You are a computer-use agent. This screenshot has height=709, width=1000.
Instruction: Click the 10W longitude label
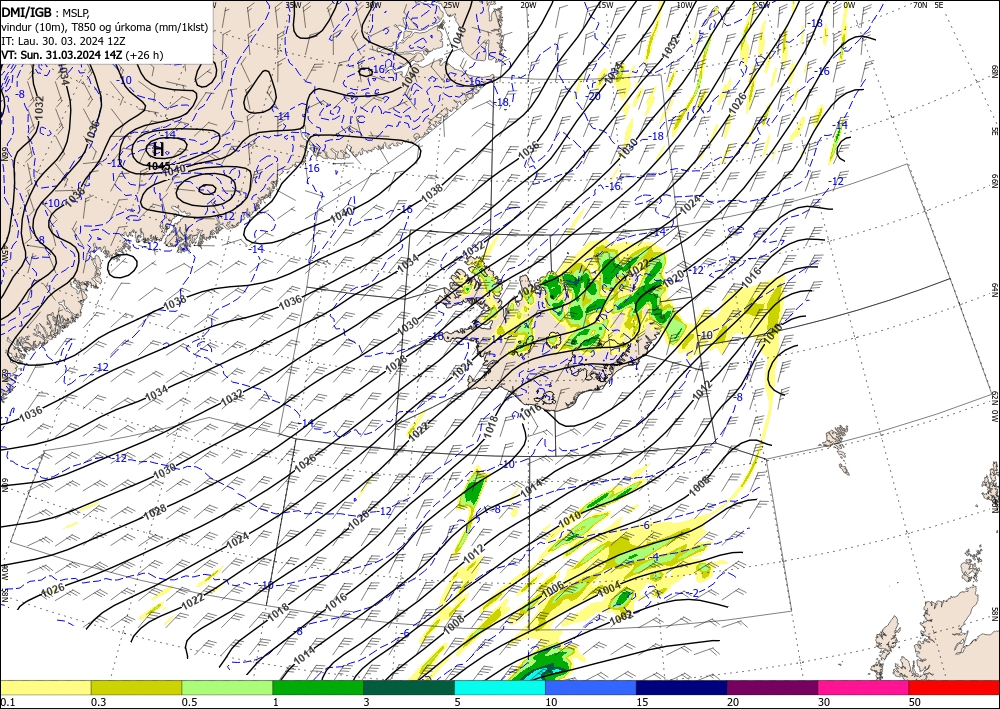coord(684,5)
